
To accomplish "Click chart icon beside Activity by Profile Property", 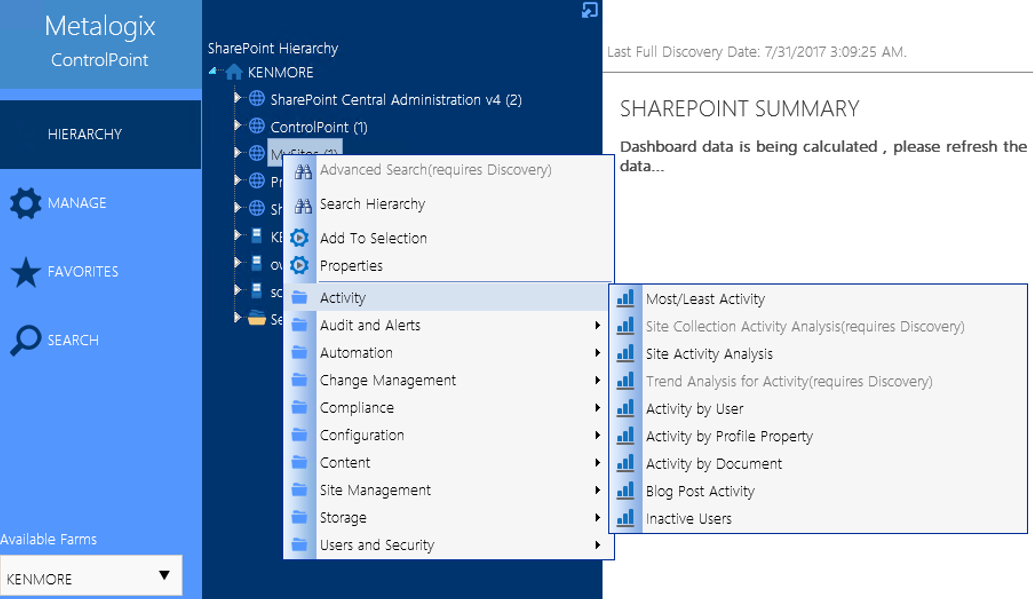I will click(625, 436).
